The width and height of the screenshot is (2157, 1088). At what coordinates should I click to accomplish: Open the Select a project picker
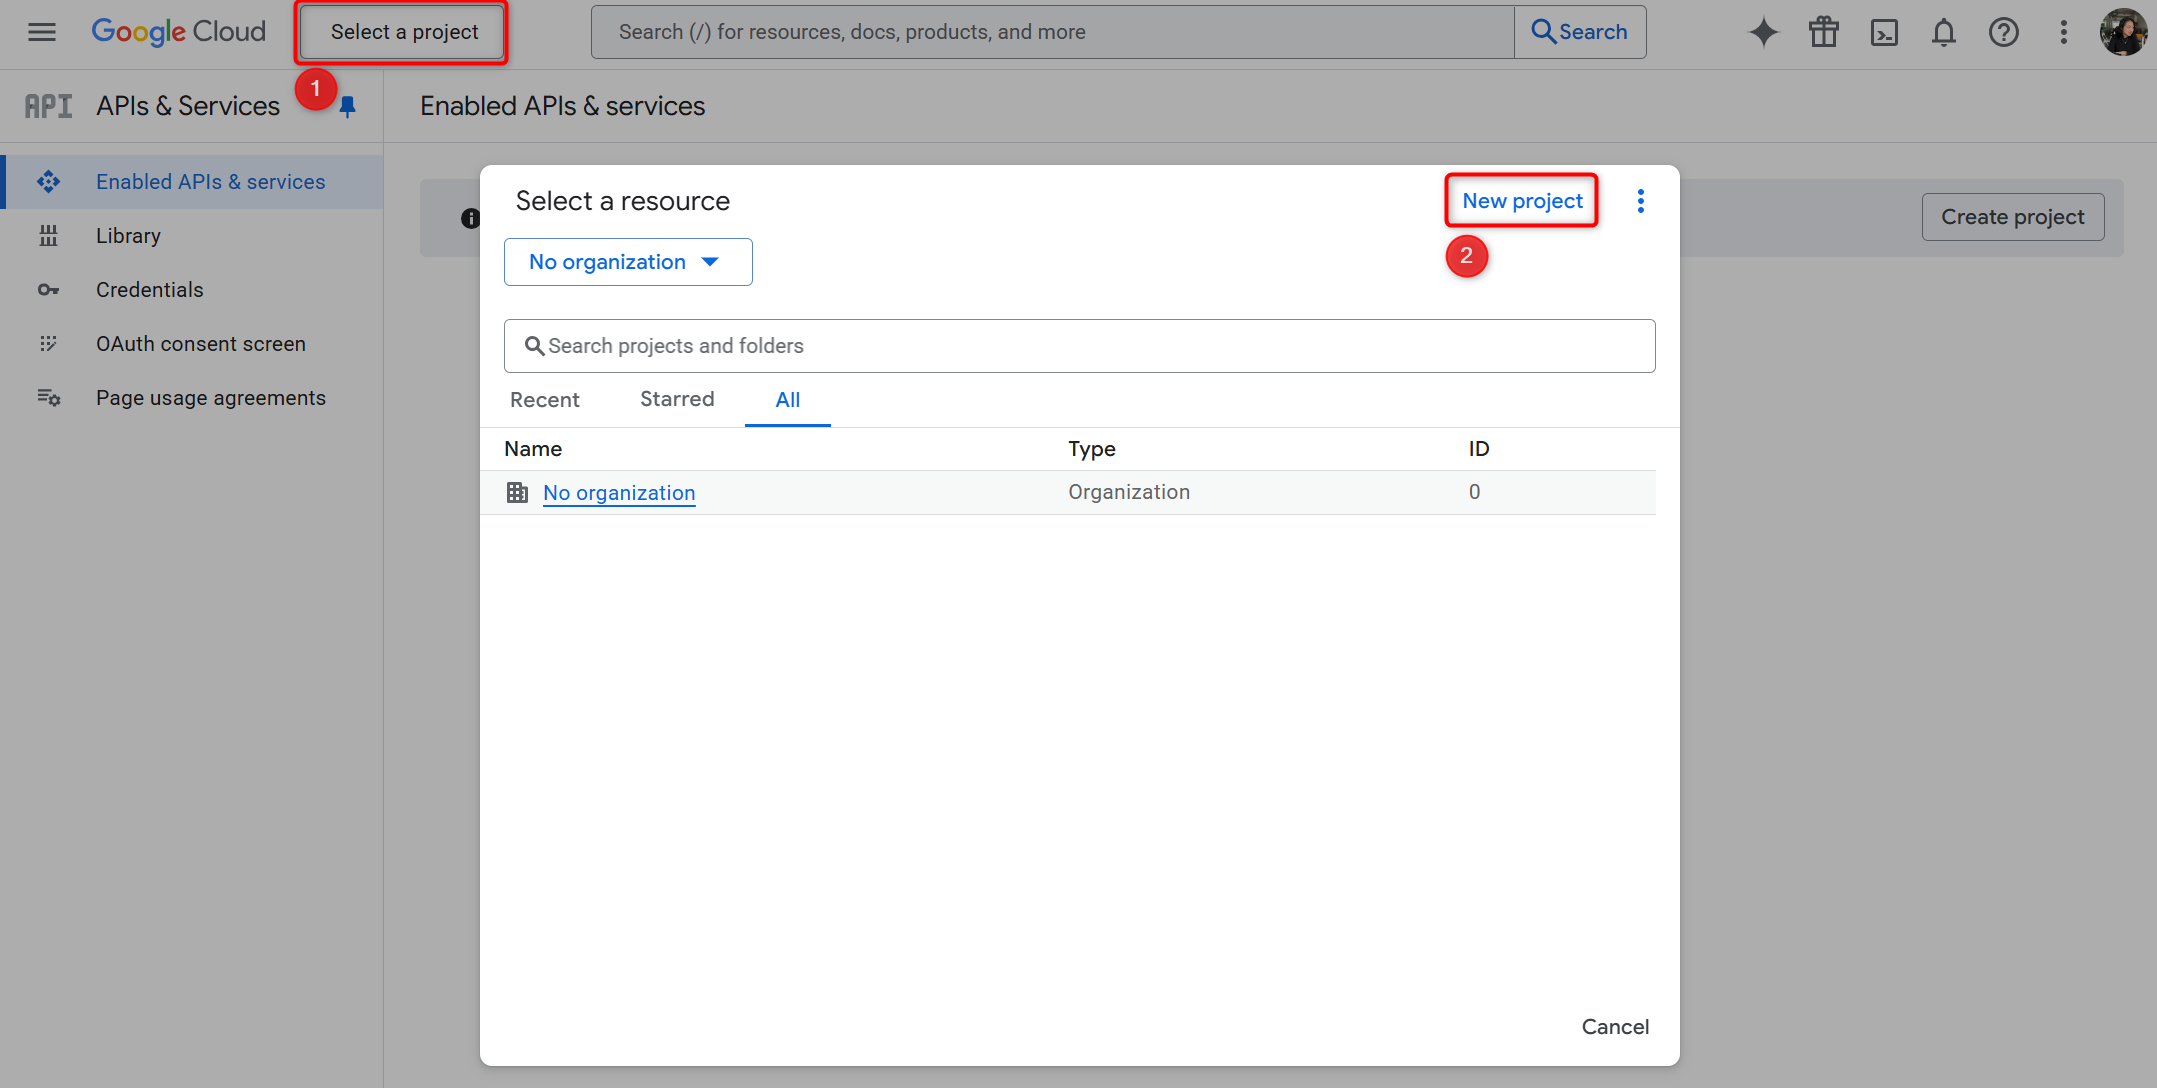click(x=400, y=31)
